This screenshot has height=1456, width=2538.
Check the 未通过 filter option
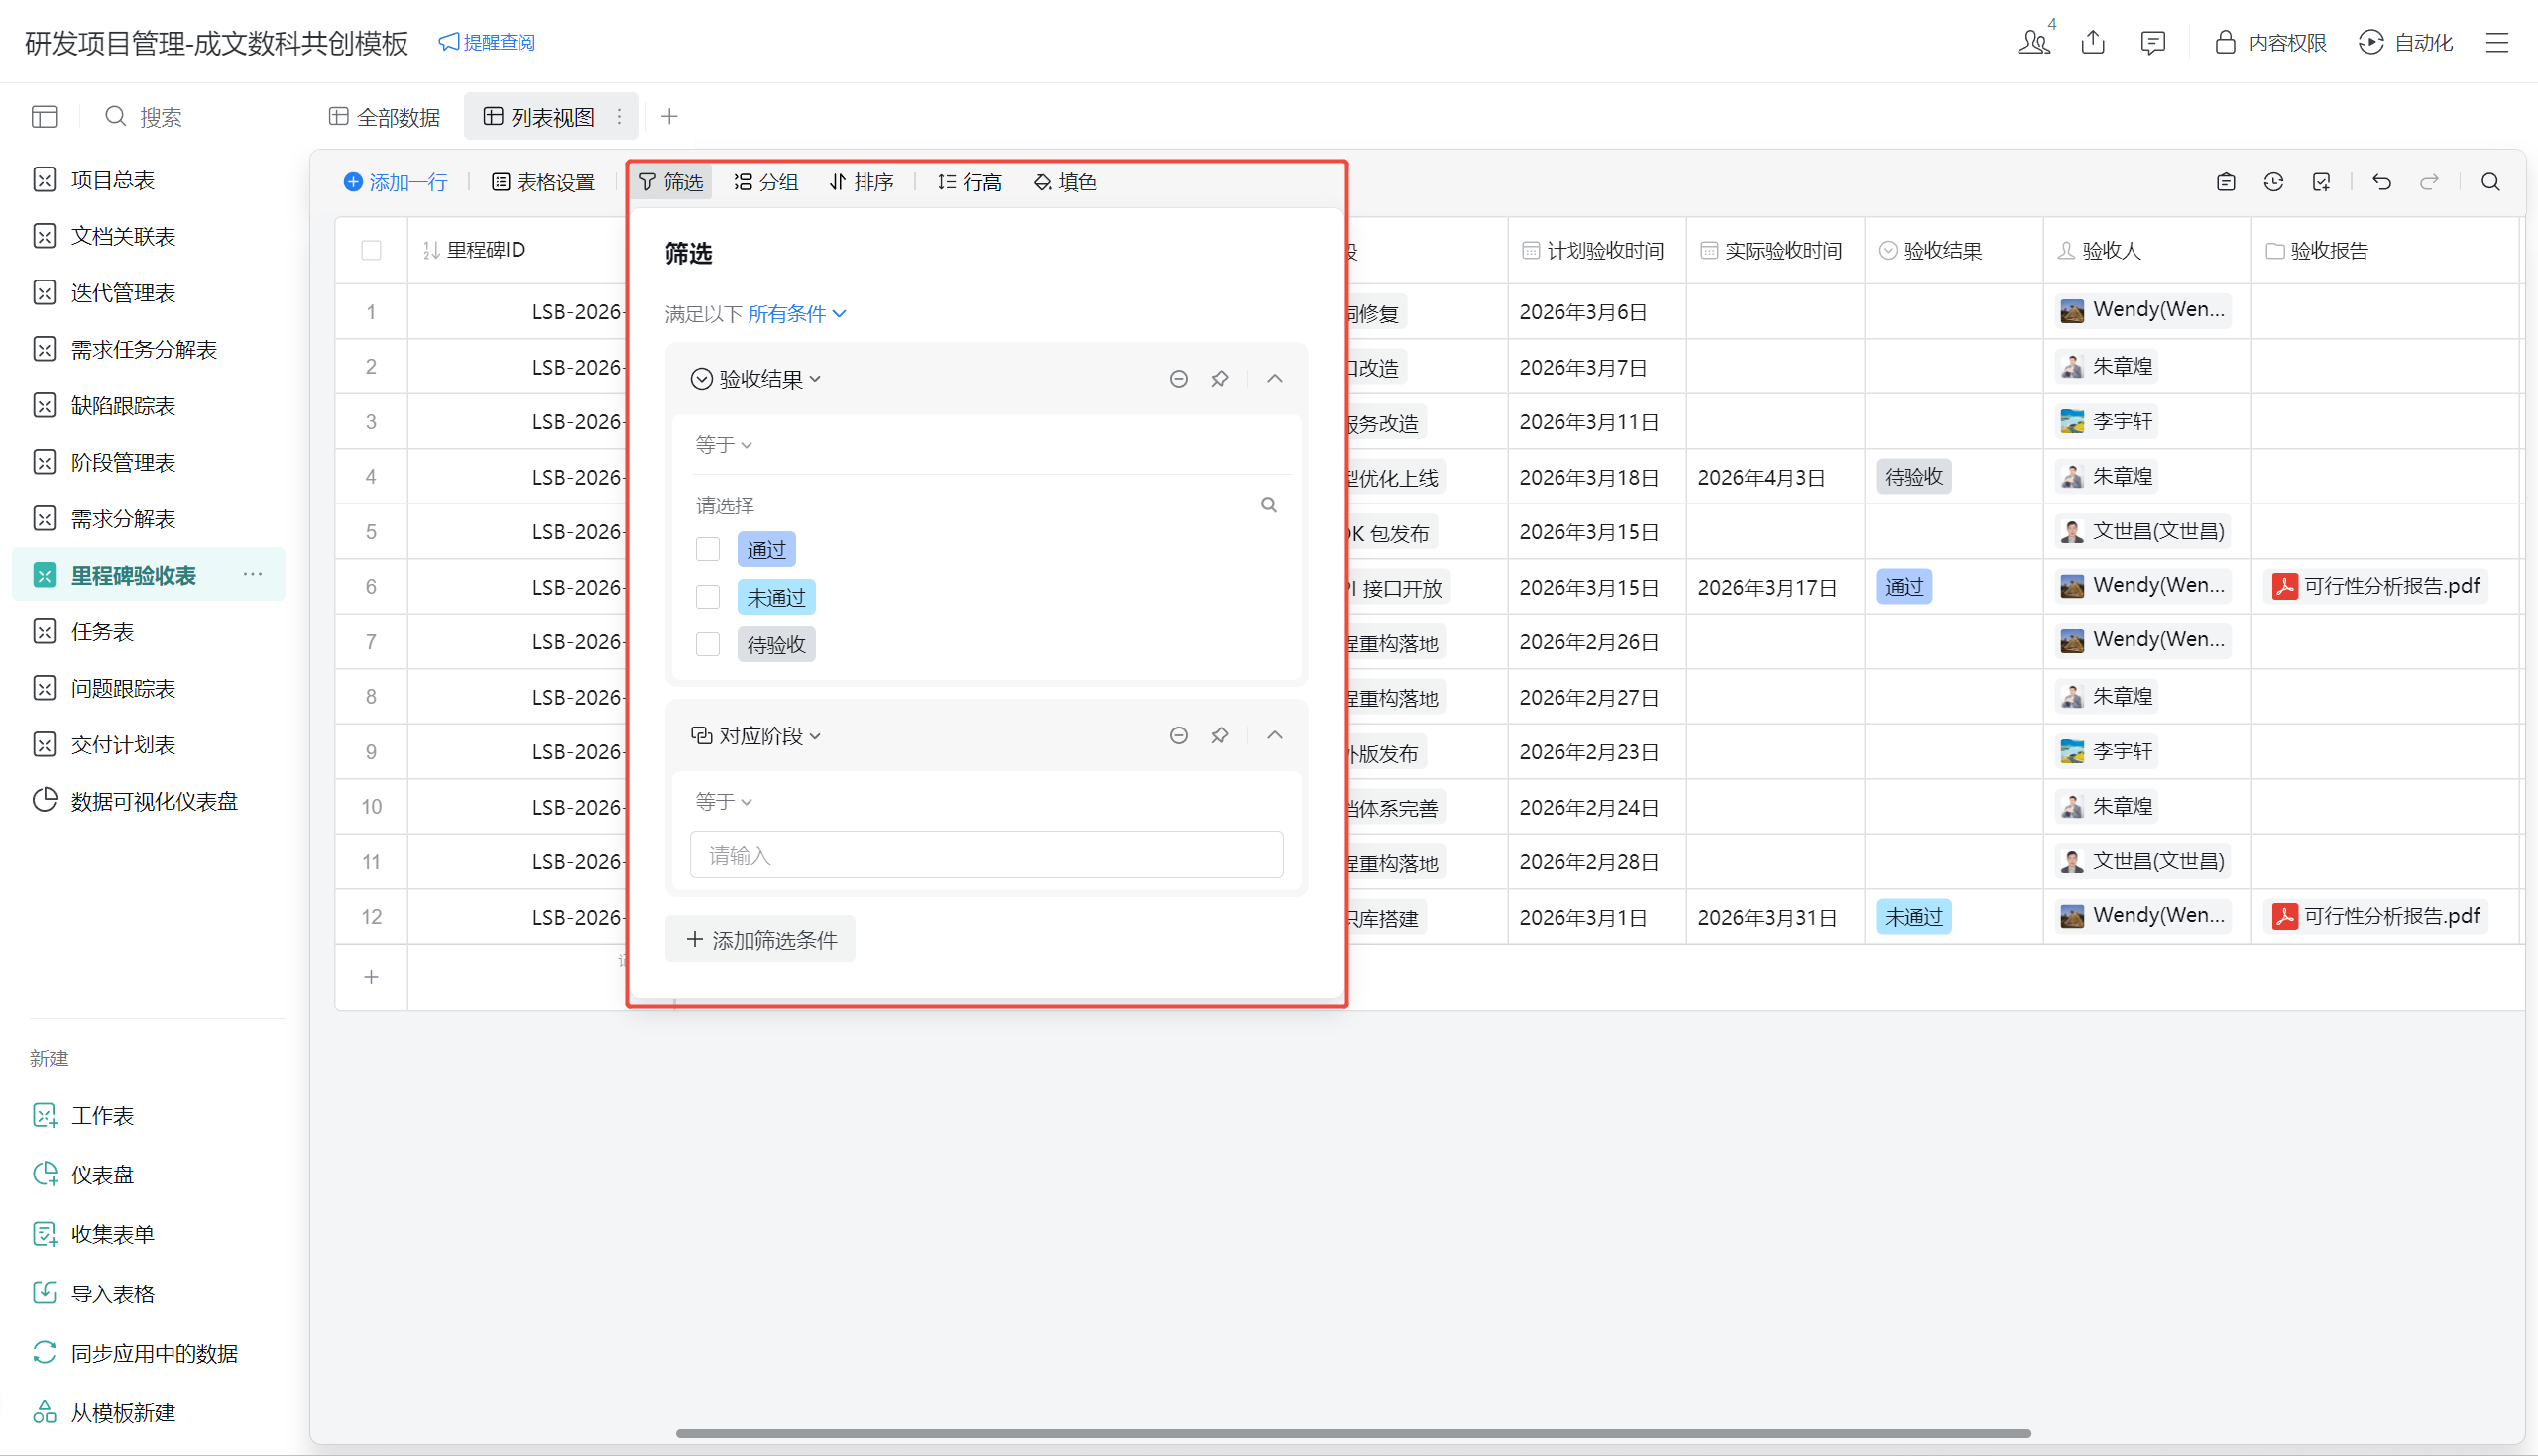(708, 597)
